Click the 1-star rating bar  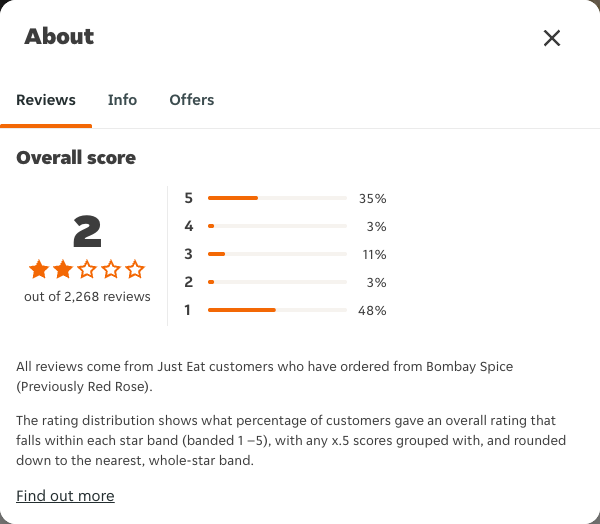pos(277,310)
